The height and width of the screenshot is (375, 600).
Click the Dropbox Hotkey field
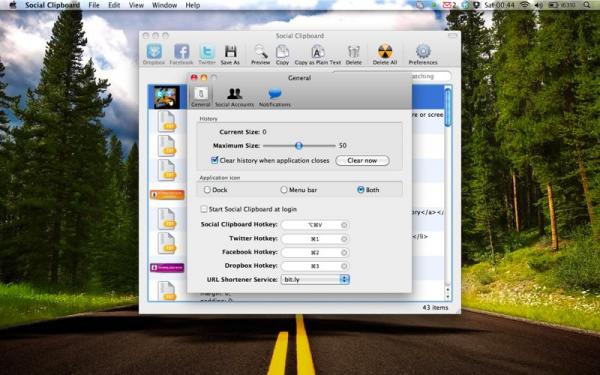click(315, 266)
